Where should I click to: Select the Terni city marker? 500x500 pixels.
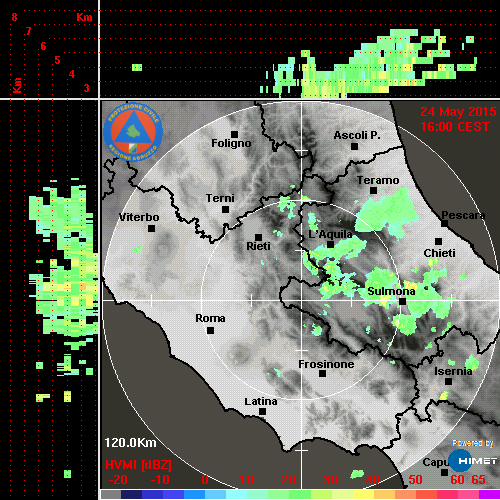pyautogui.click(x=225, y=210)
